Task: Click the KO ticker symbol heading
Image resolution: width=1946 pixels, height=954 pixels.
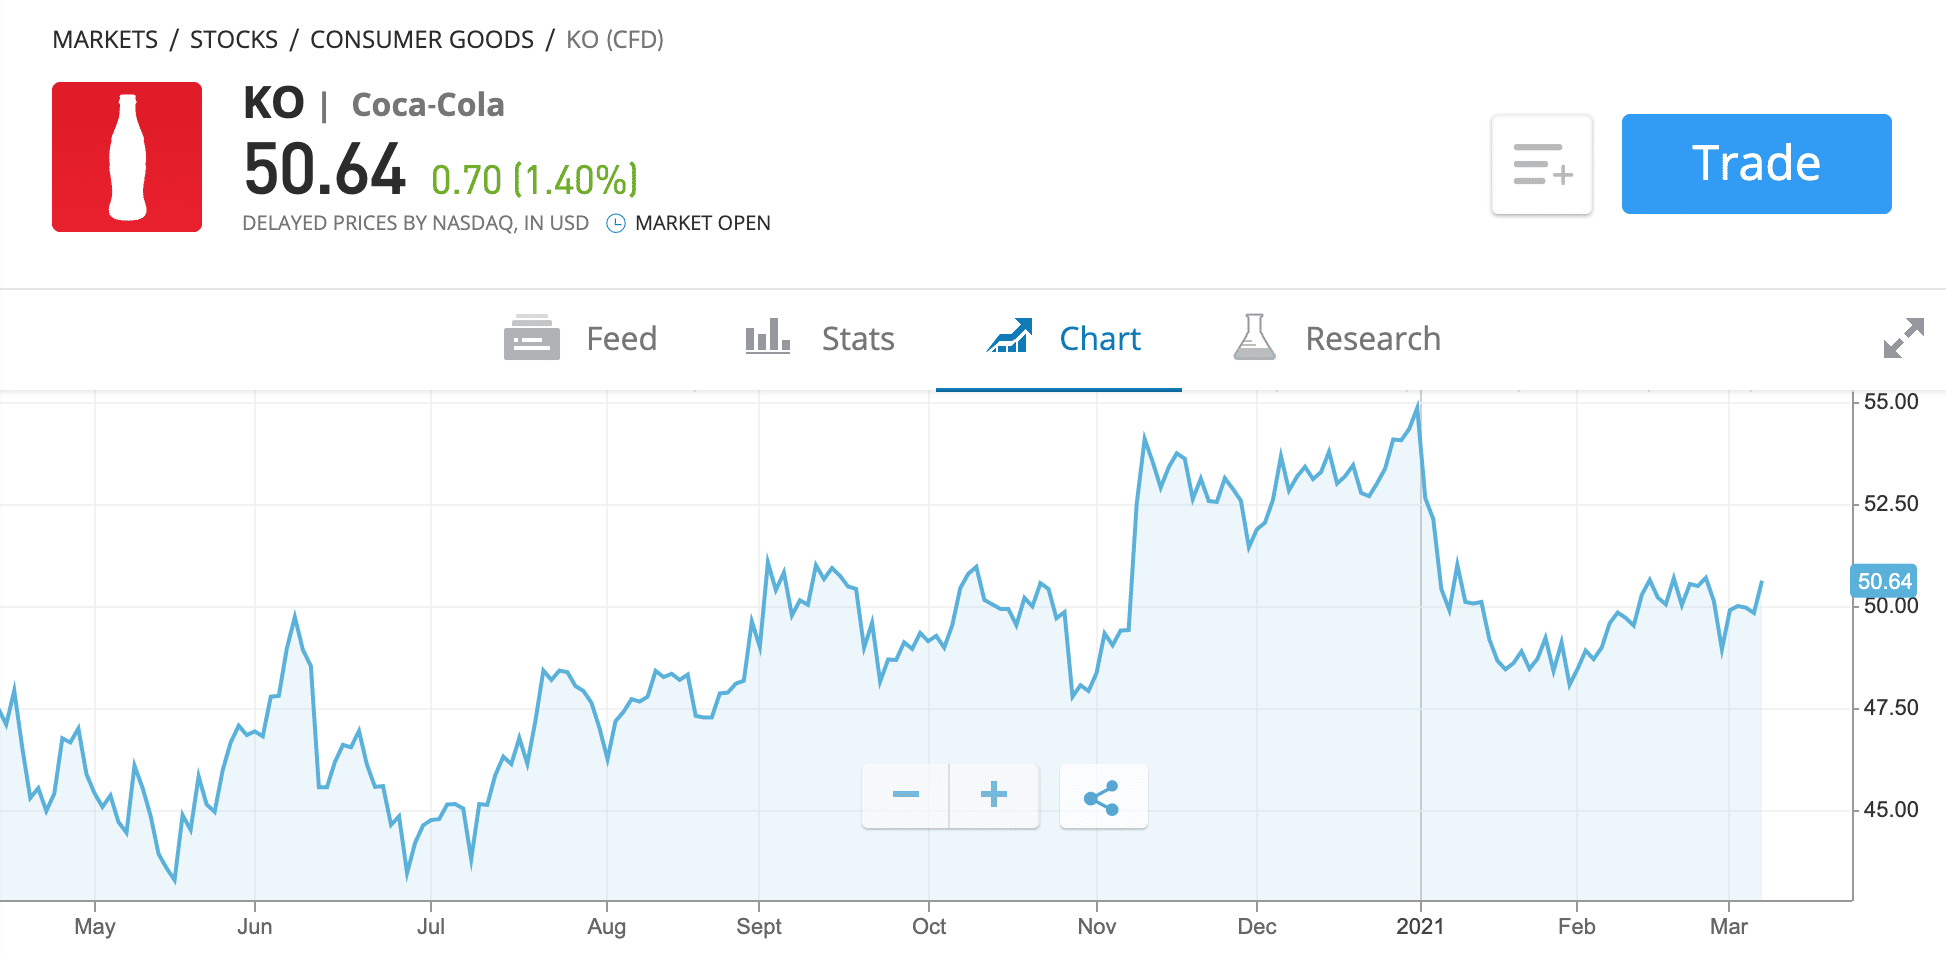Action: pyautogui.click(x=274, y=104)
